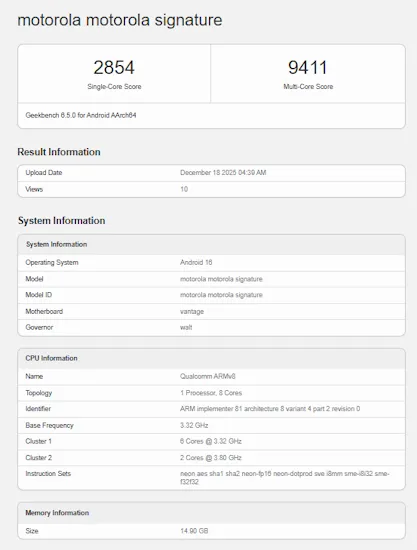Select the Model ID row's value
The width and height of the screenshot is (417, 550).
[x=221, y=295]
